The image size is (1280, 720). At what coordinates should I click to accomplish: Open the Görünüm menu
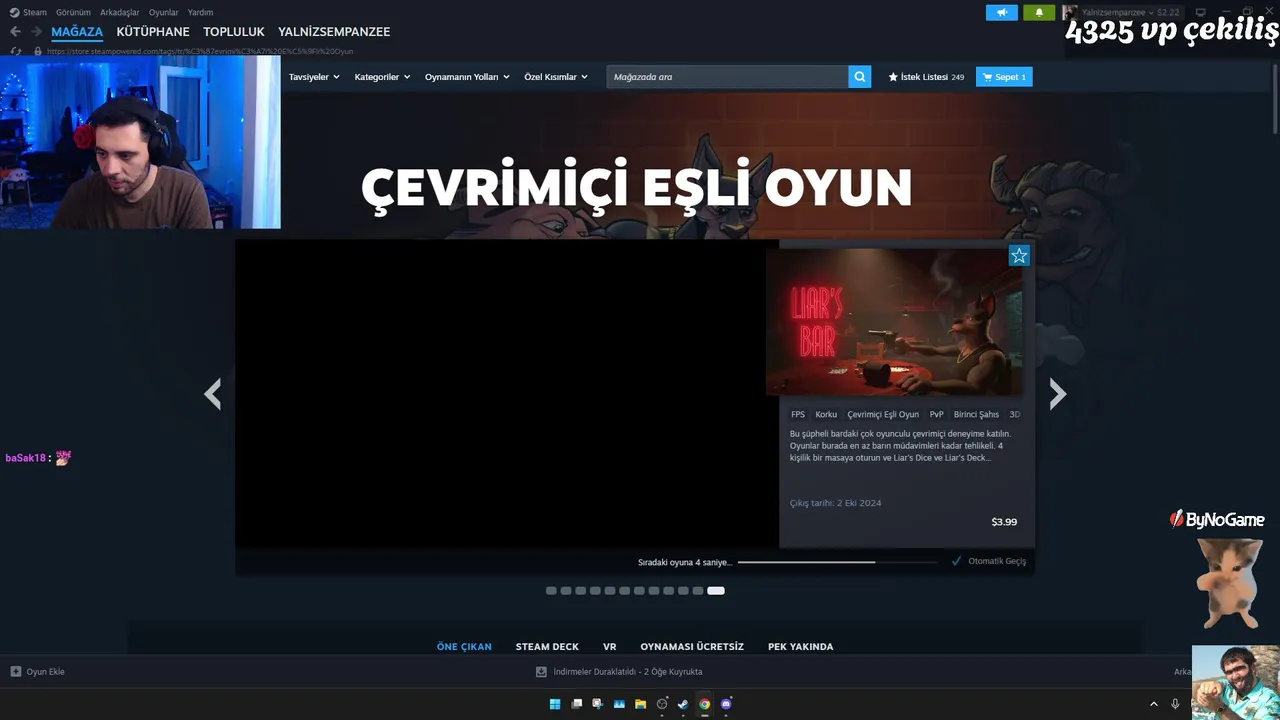(73, 12)
